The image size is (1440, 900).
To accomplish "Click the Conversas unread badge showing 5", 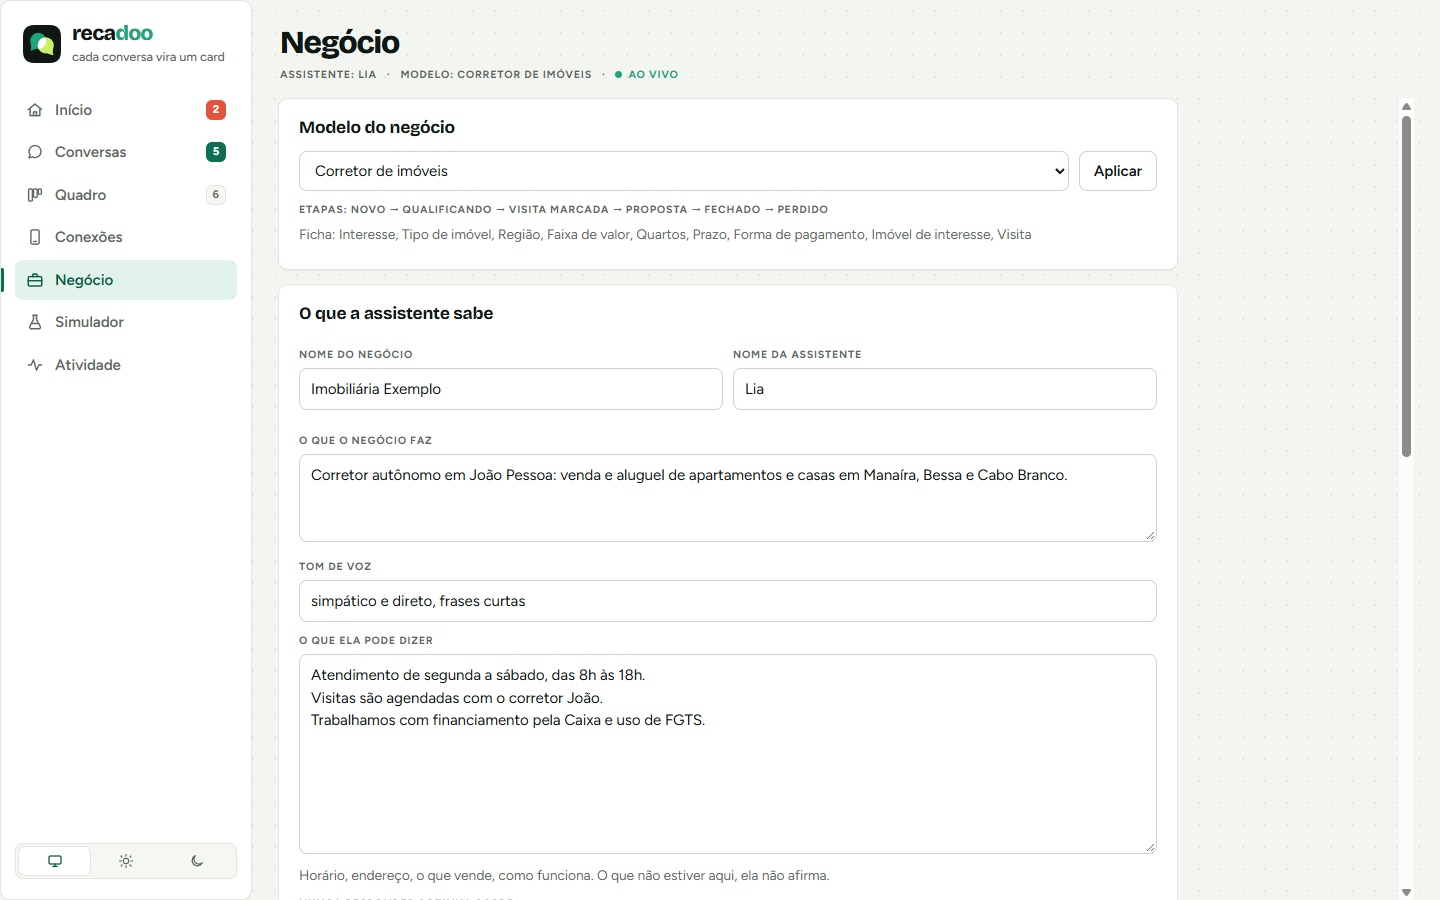I will pyautogui.click(x=216, y=152).
